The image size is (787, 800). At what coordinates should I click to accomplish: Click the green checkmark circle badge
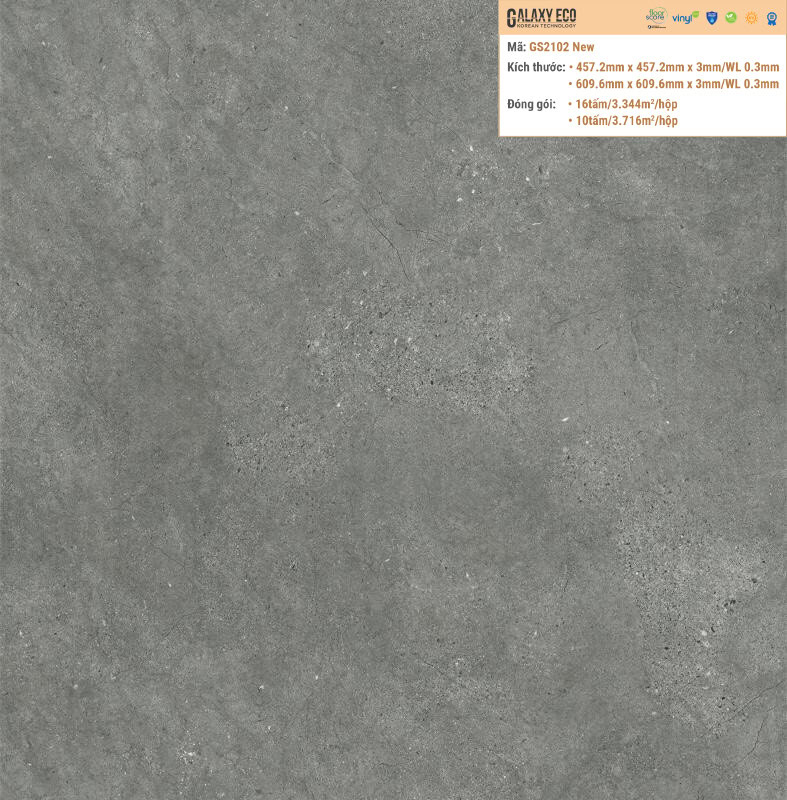point(731,18)
